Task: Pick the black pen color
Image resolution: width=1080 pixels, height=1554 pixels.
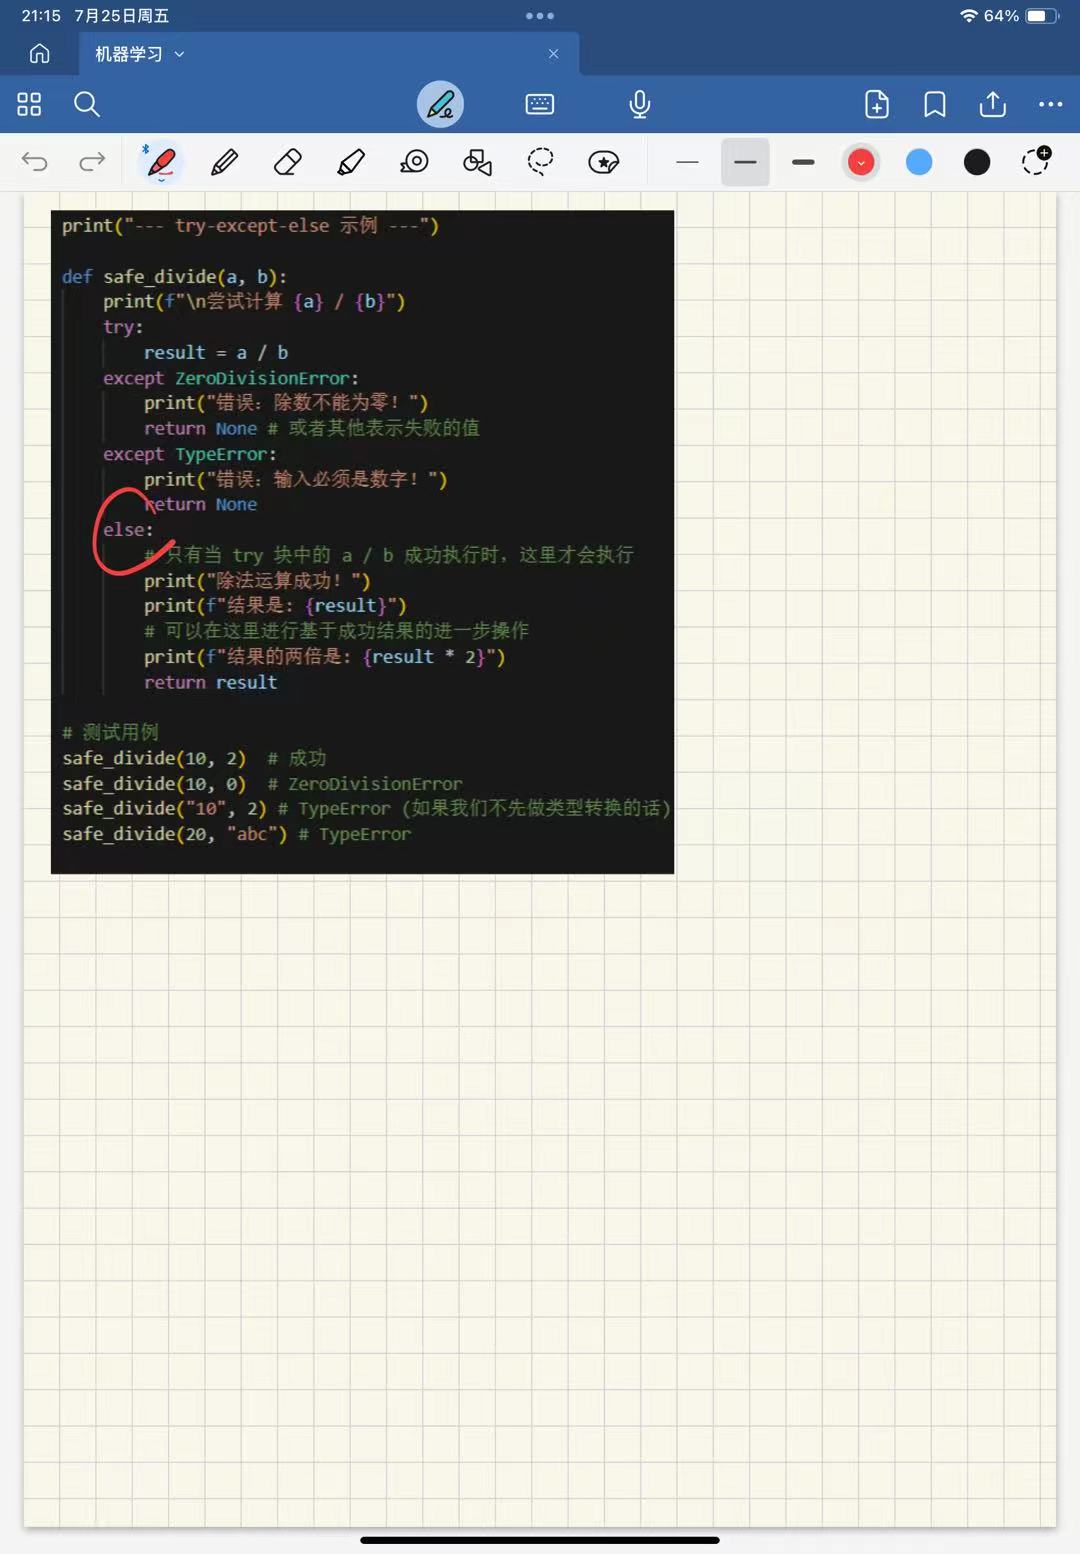Action: (977, 162)
